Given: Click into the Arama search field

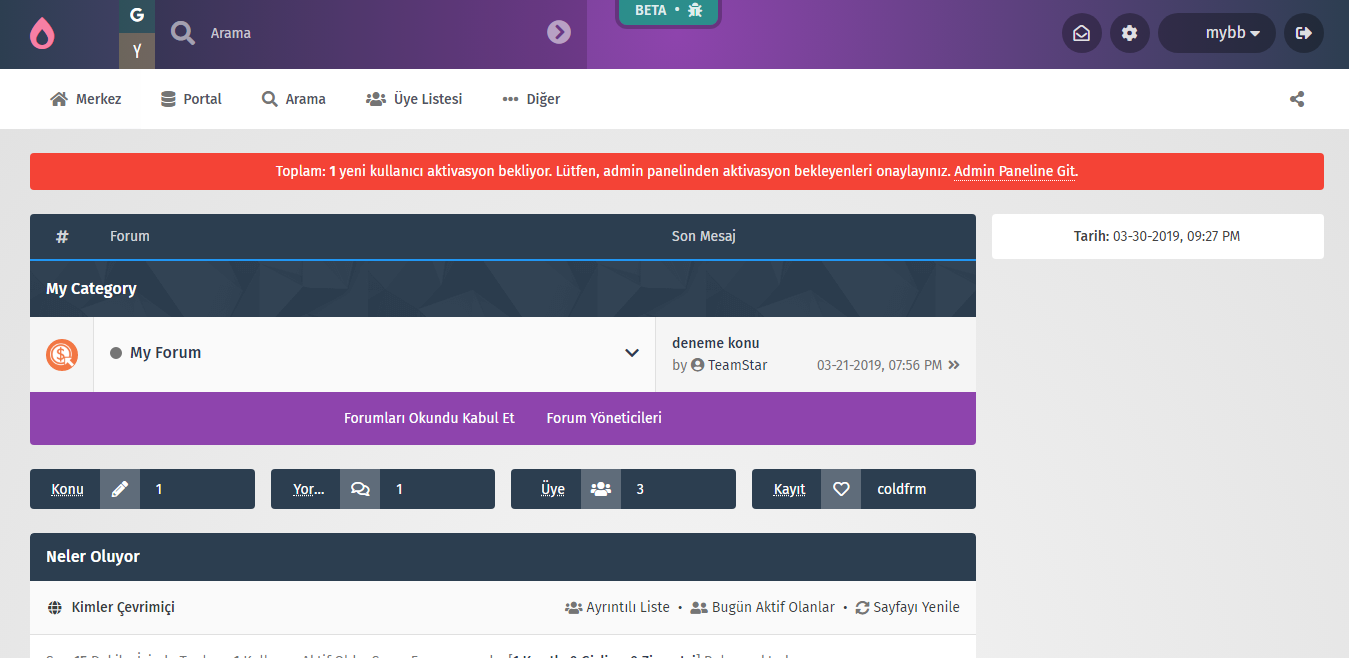Looking at the screenshot, I should [x=370, y=33].
